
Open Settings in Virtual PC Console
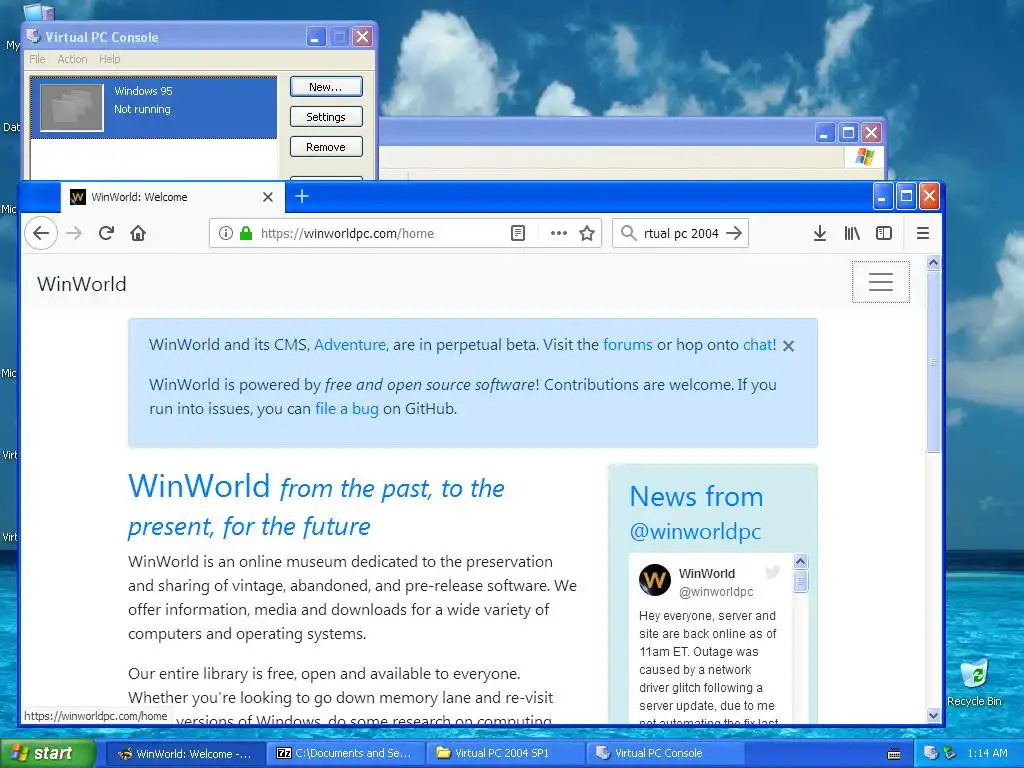tap(326, 117)
